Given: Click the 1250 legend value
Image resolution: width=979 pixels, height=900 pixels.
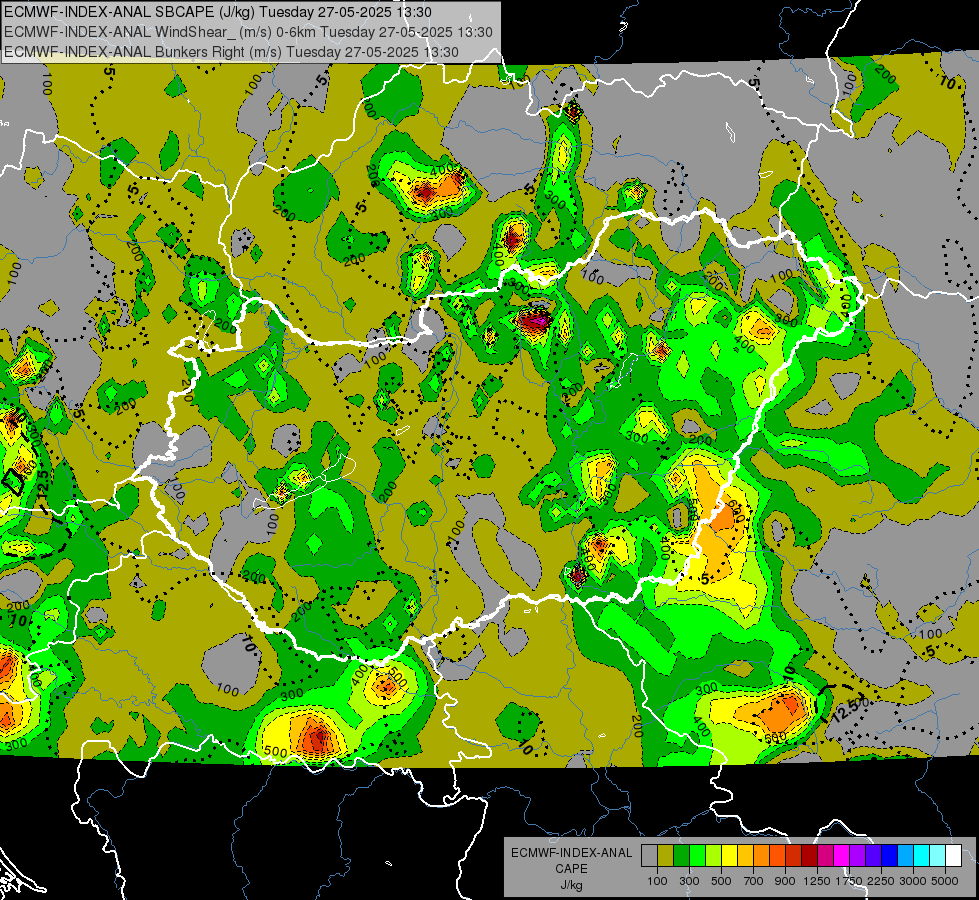Looking at the screenshot, I should tap(817, 881).
